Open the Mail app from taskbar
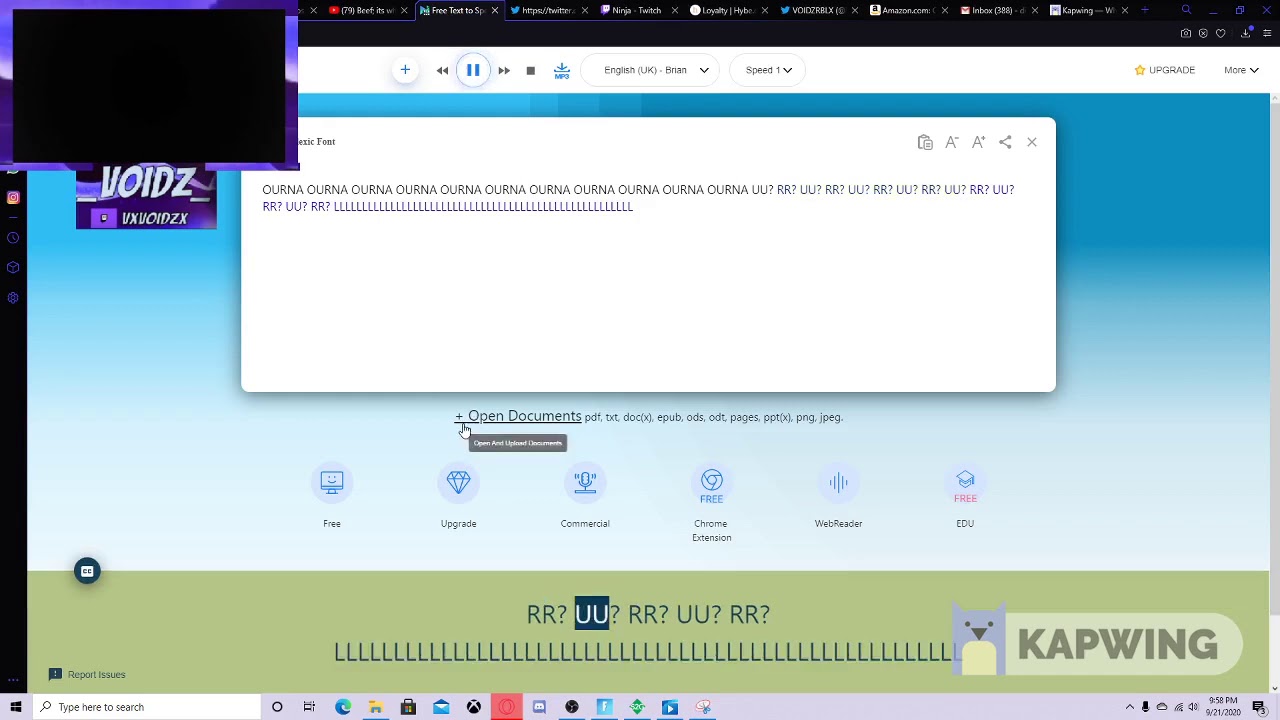Image resolution: width=1280 pixels, height=720 pixels. tap(441, 707)
